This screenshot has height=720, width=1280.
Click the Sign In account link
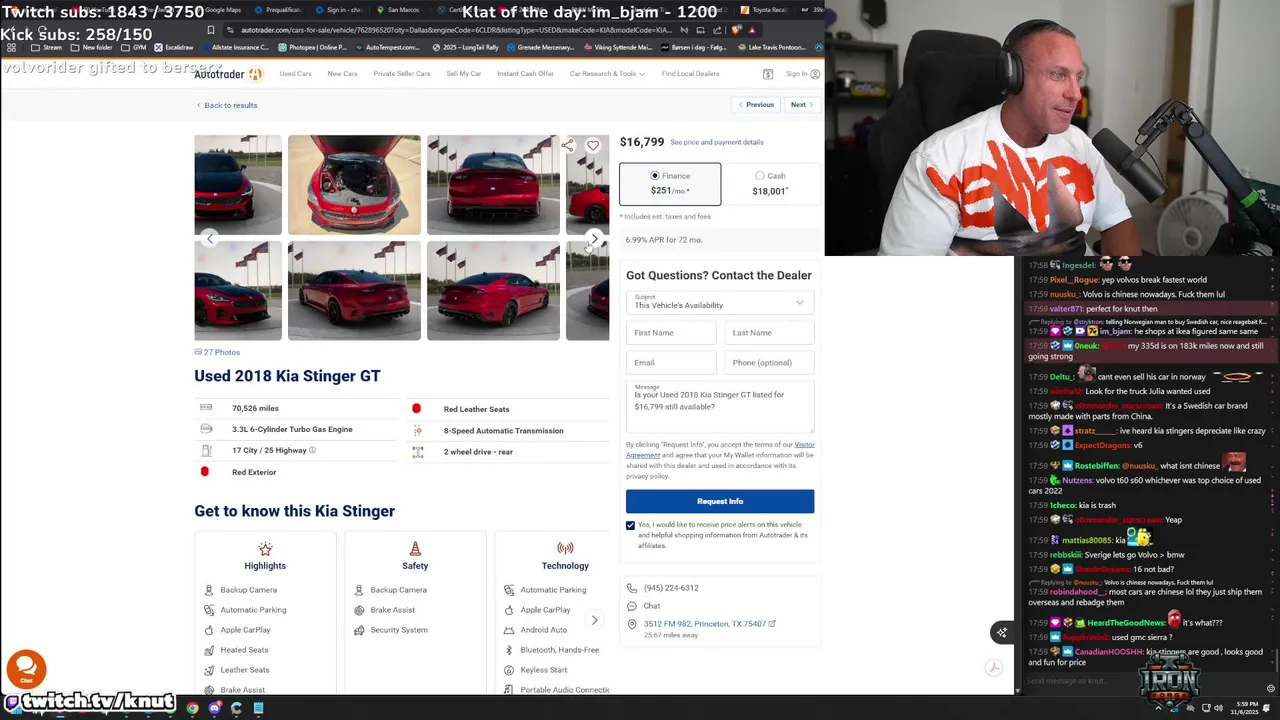(x=802, y=74)
